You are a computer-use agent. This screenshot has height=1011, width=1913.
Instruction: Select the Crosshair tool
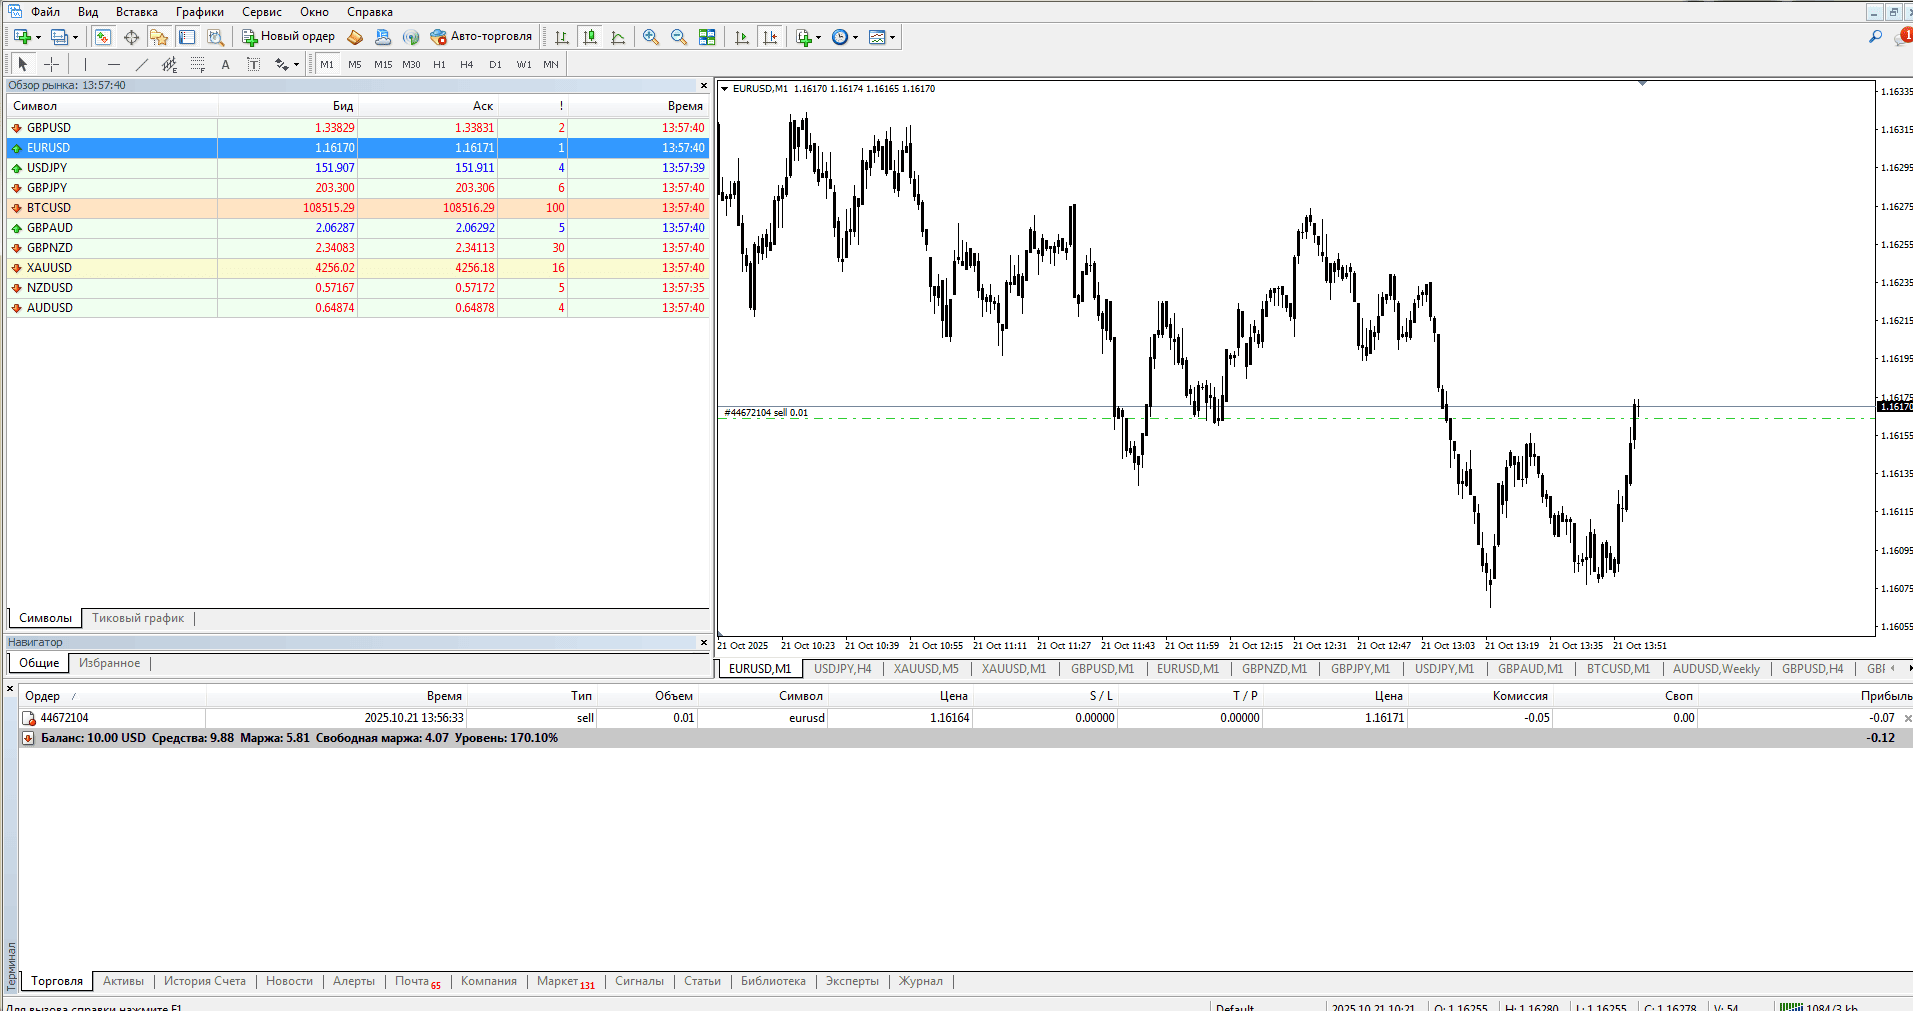point(52,64)
